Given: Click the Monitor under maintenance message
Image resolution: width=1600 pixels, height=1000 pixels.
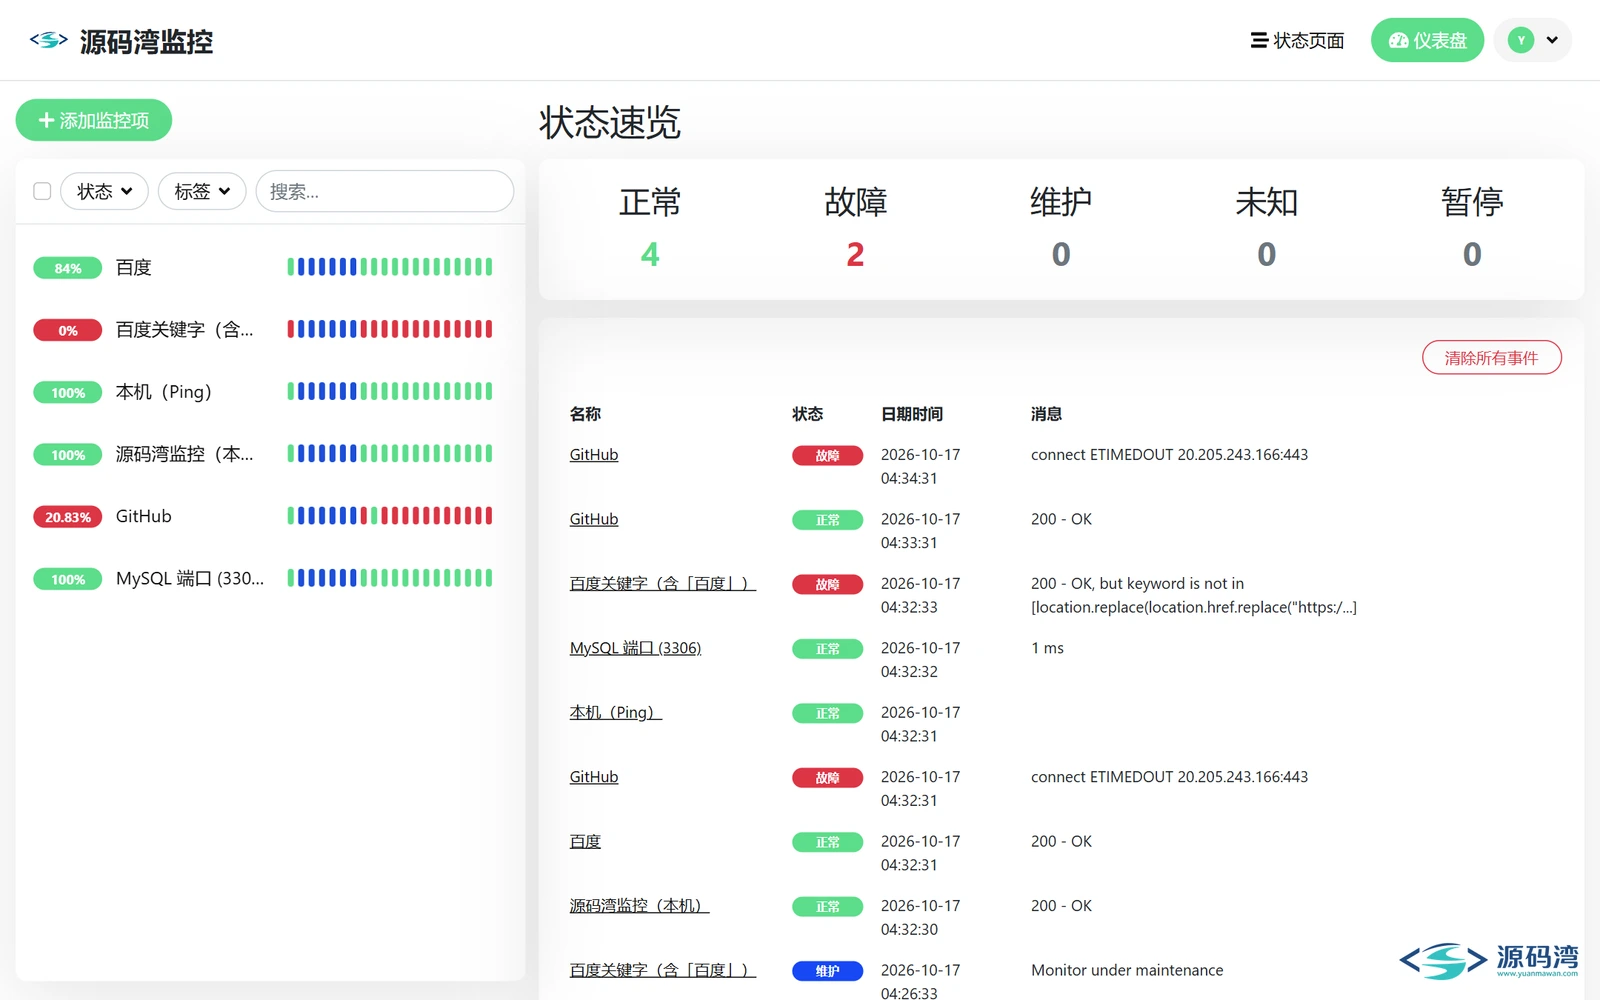Looking at the screenshot, I should 1127,970.
